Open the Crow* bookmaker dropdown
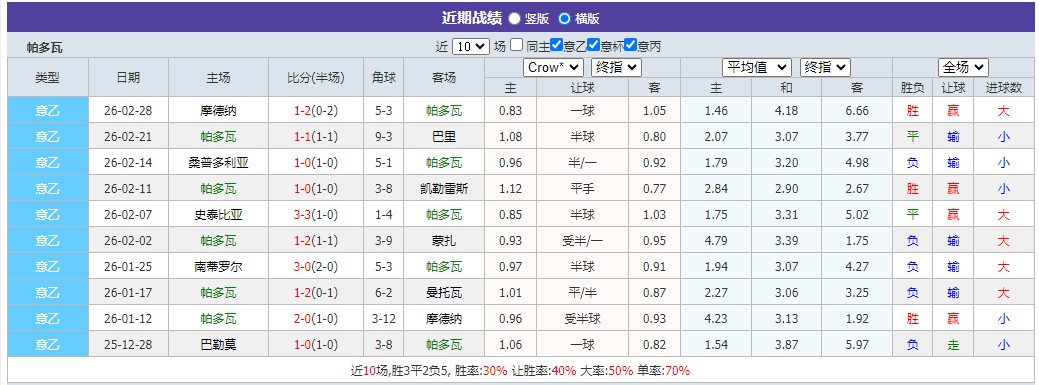Viewport: 1039px width, 385px height. pyautogui.click(x=553, y=68)
